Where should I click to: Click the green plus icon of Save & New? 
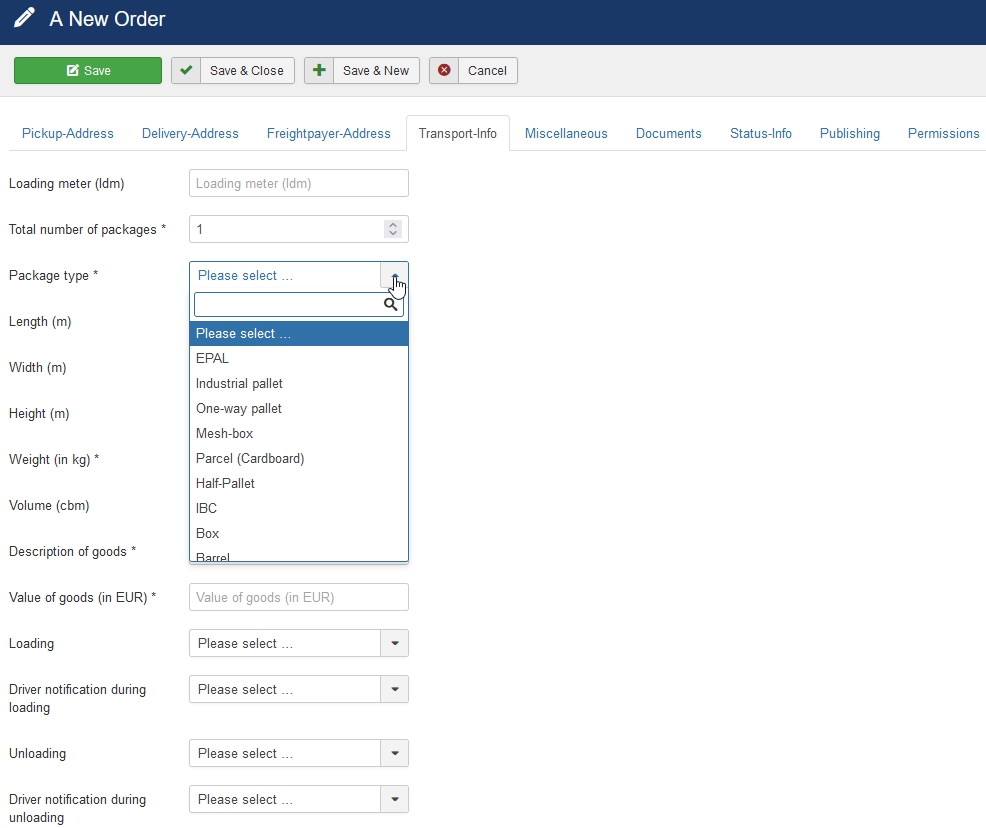[x=319, y=70]
